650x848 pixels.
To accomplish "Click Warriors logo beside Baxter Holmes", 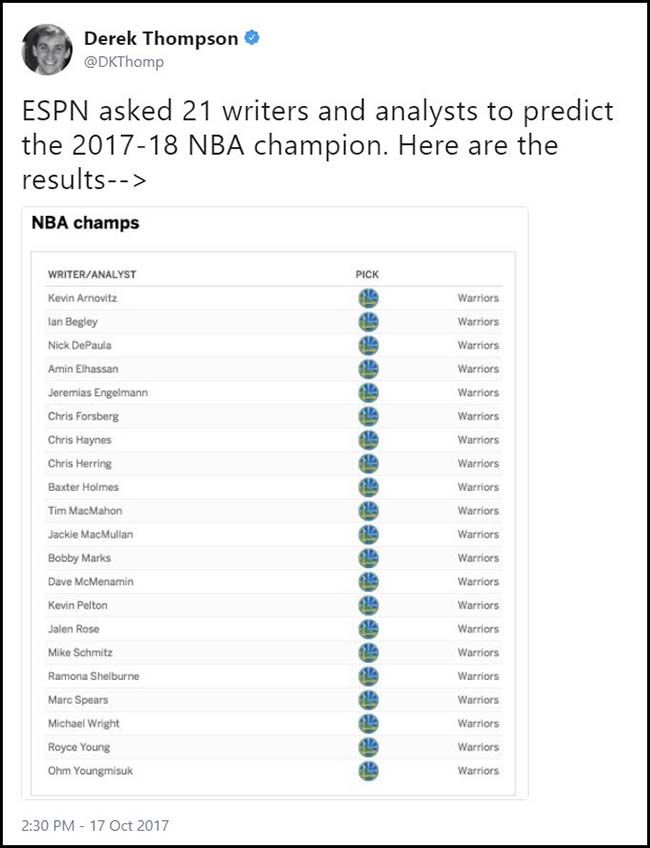I will tap(369, 487).
